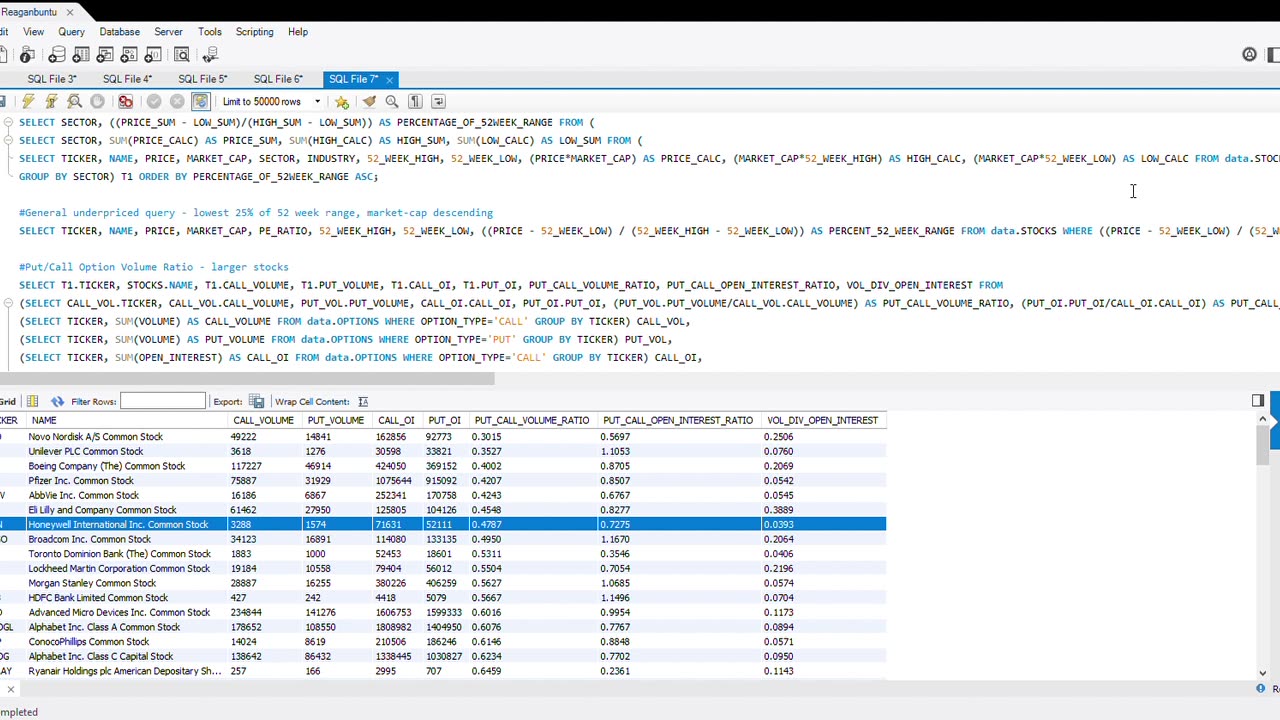The height and width of the screenshot is (720, 1280).
Task: Switch to the SQL File 4 tab
Action: tap(127, 79)
